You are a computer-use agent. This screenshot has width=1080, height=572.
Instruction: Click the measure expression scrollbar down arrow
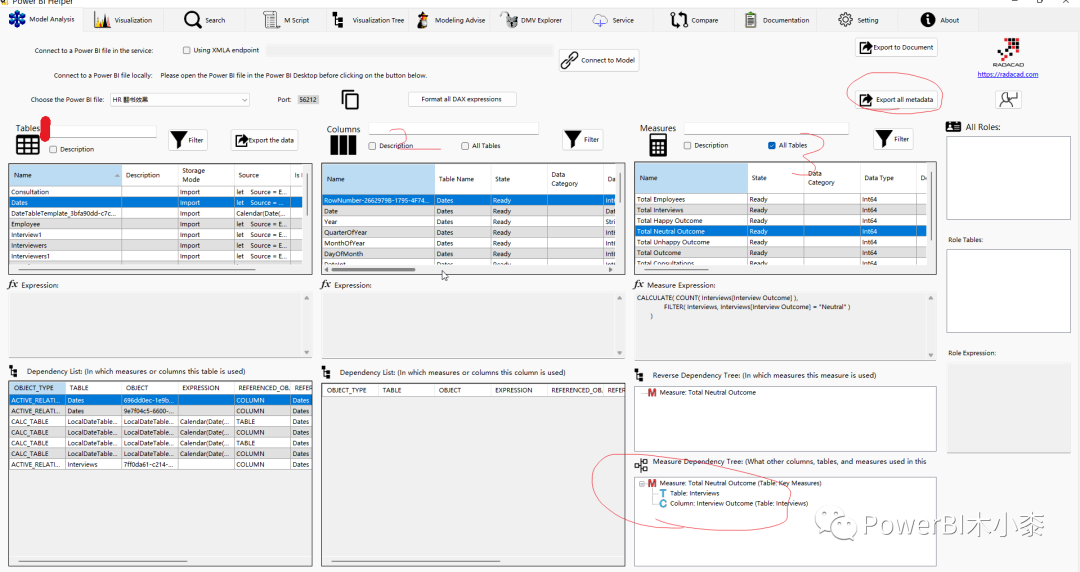[931, 356]
